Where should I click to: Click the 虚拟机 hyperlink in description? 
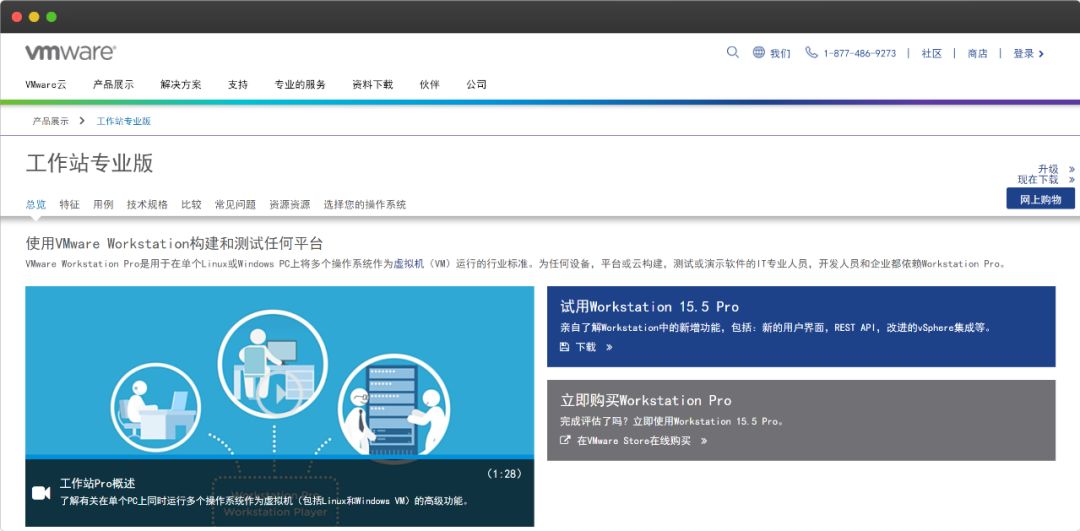(408, 264)
